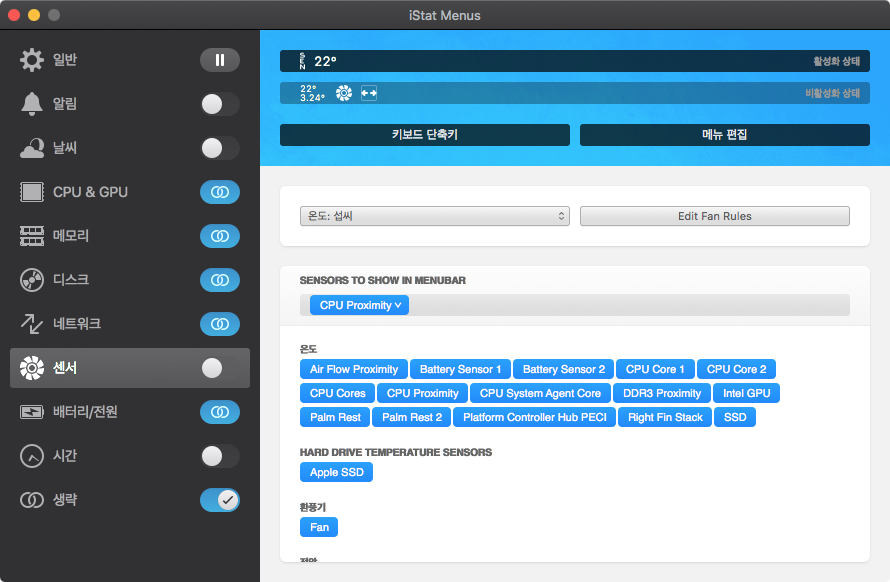Enable the 센서 sensors switch
Viewport: 890px width, 582px height.
[220, 368]
